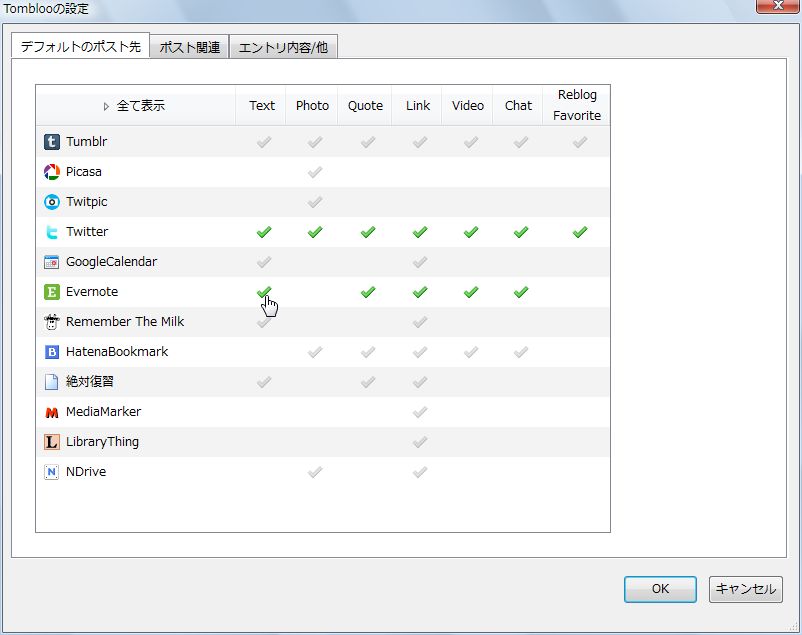Select the Remember The Milk row label
The height and width of the screenshot is (635, 802).
[125, 322]
